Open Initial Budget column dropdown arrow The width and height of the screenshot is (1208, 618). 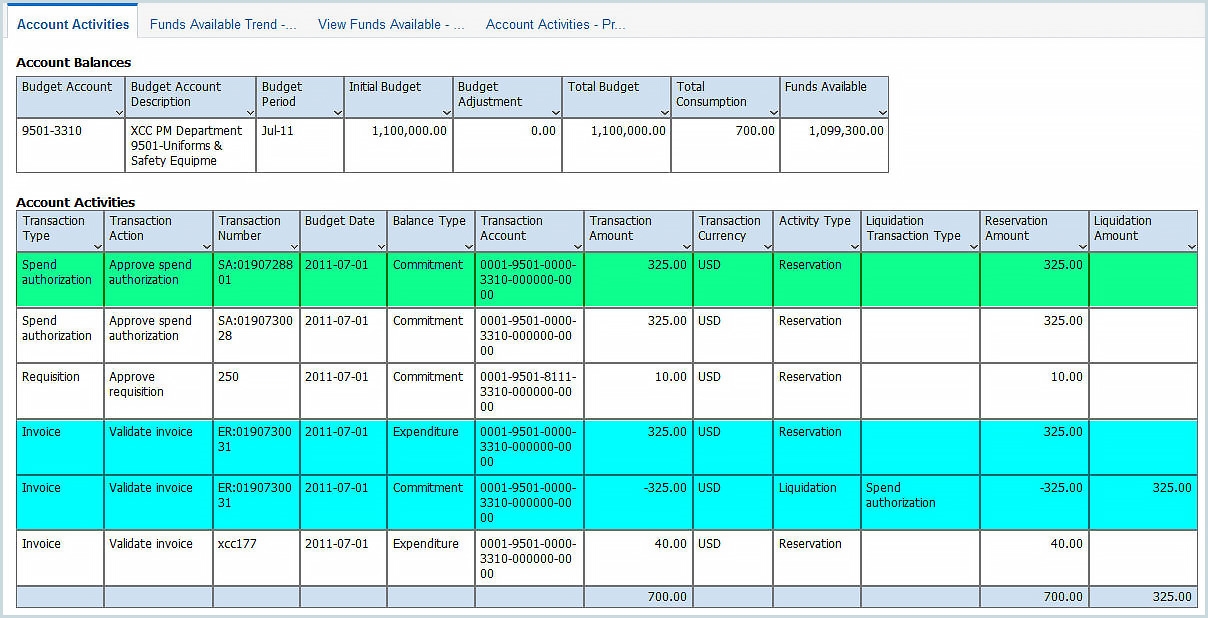click(446, 113)
